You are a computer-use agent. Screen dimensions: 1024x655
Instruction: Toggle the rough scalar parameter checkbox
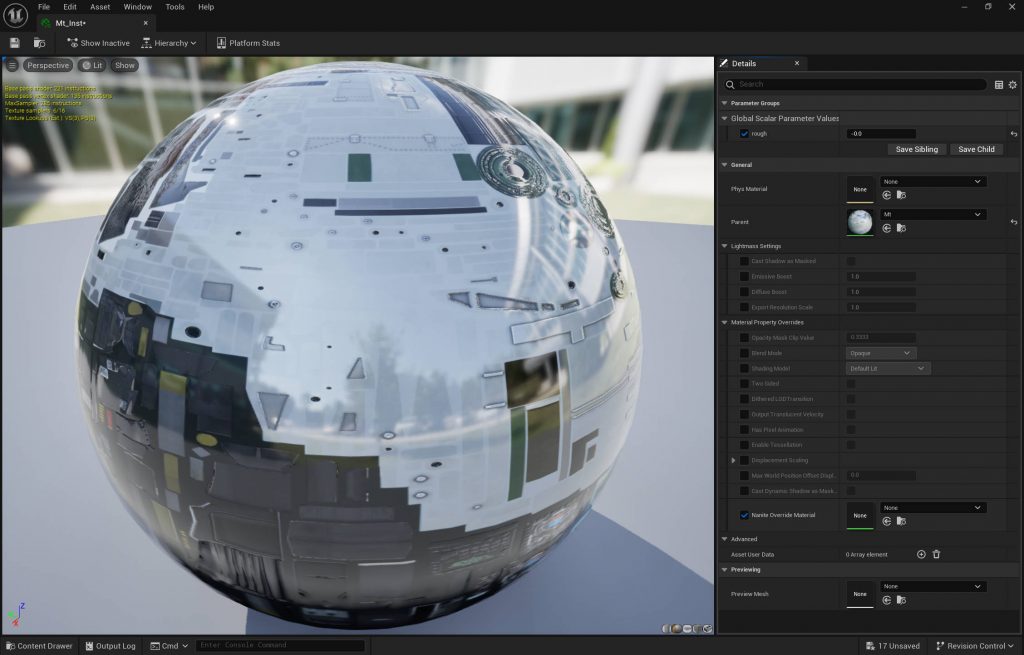[x=744, y=134]
